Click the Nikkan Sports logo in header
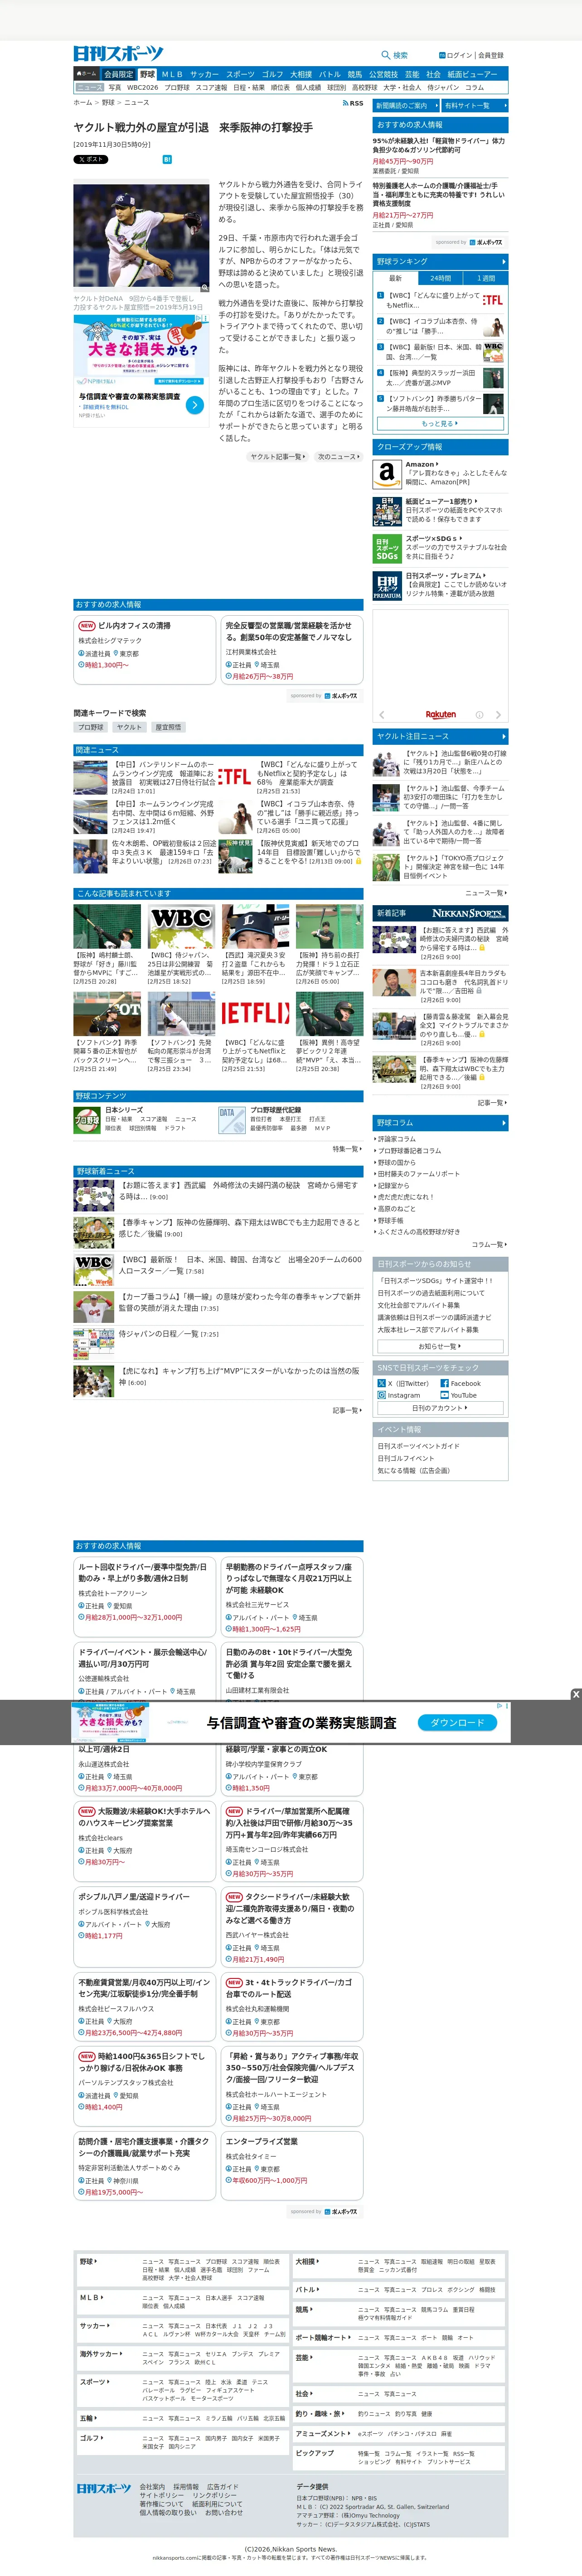 tap(118, 54)
